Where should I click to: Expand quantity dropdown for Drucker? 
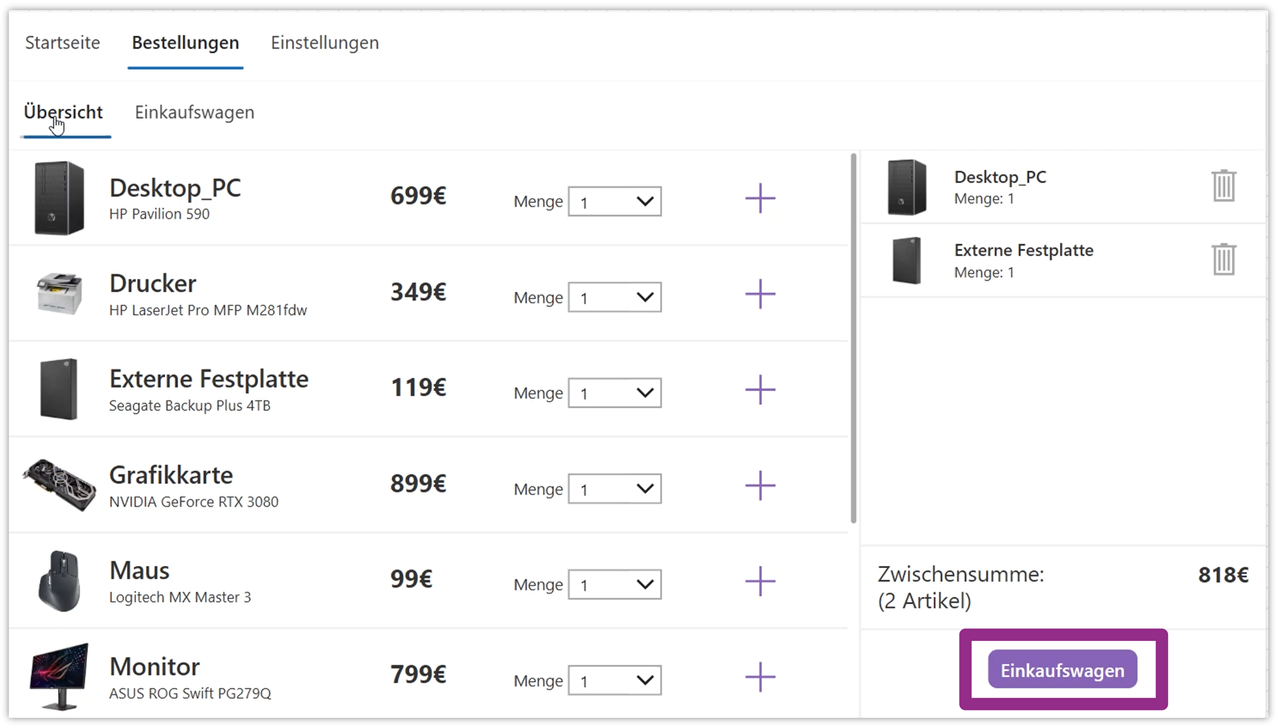614,297
